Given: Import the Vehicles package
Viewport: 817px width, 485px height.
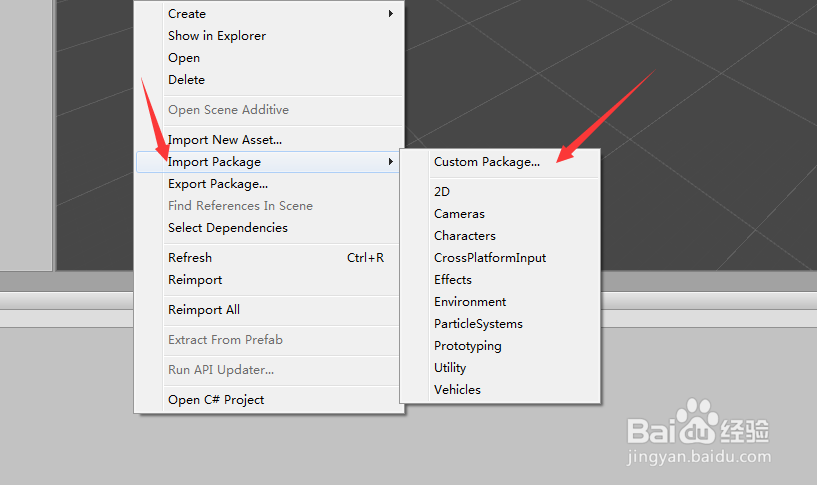Looking at the screenshot, I should [x=500, y=390].
